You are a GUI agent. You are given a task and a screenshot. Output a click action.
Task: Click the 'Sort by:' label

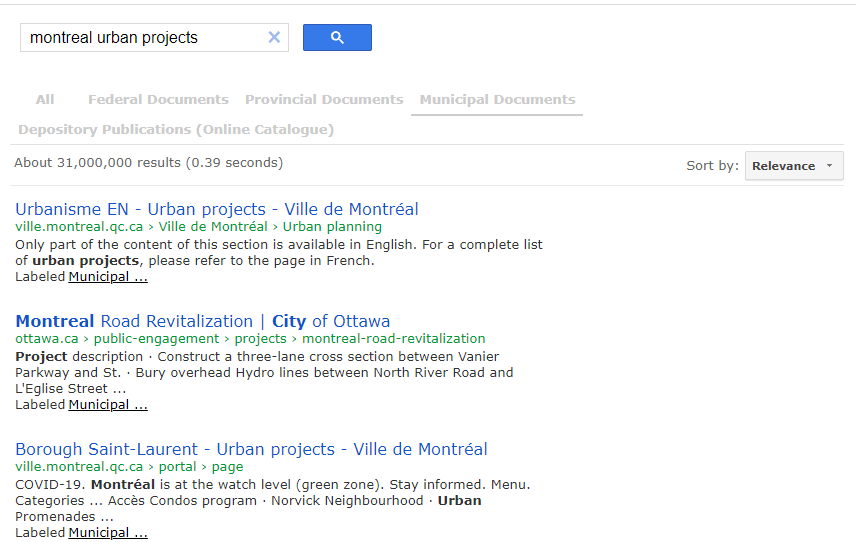(x=712, y=166)
